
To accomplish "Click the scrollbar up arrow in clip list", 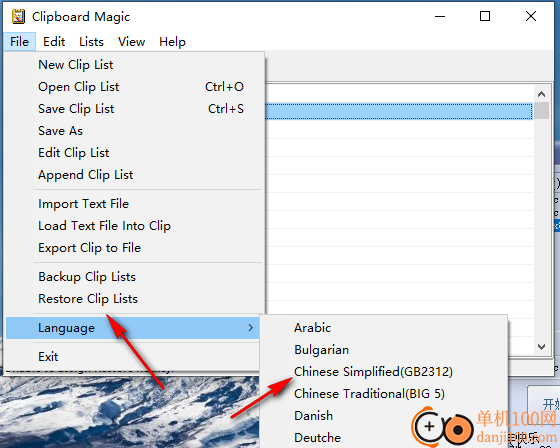I will point(541,94).
